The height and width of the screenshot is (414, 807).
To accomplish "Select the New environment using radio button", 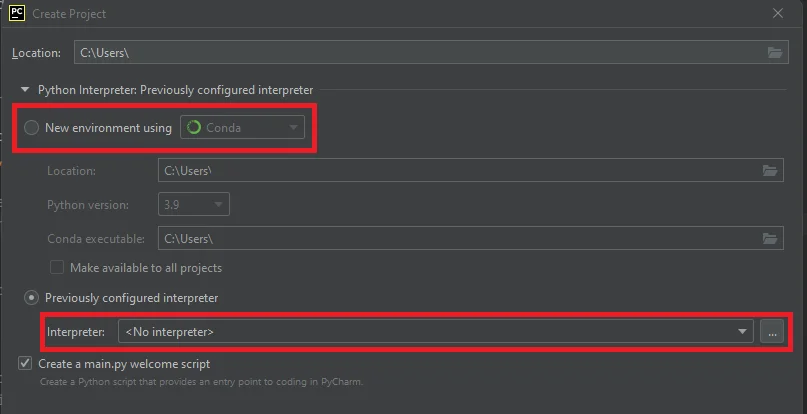I will 32,127.
